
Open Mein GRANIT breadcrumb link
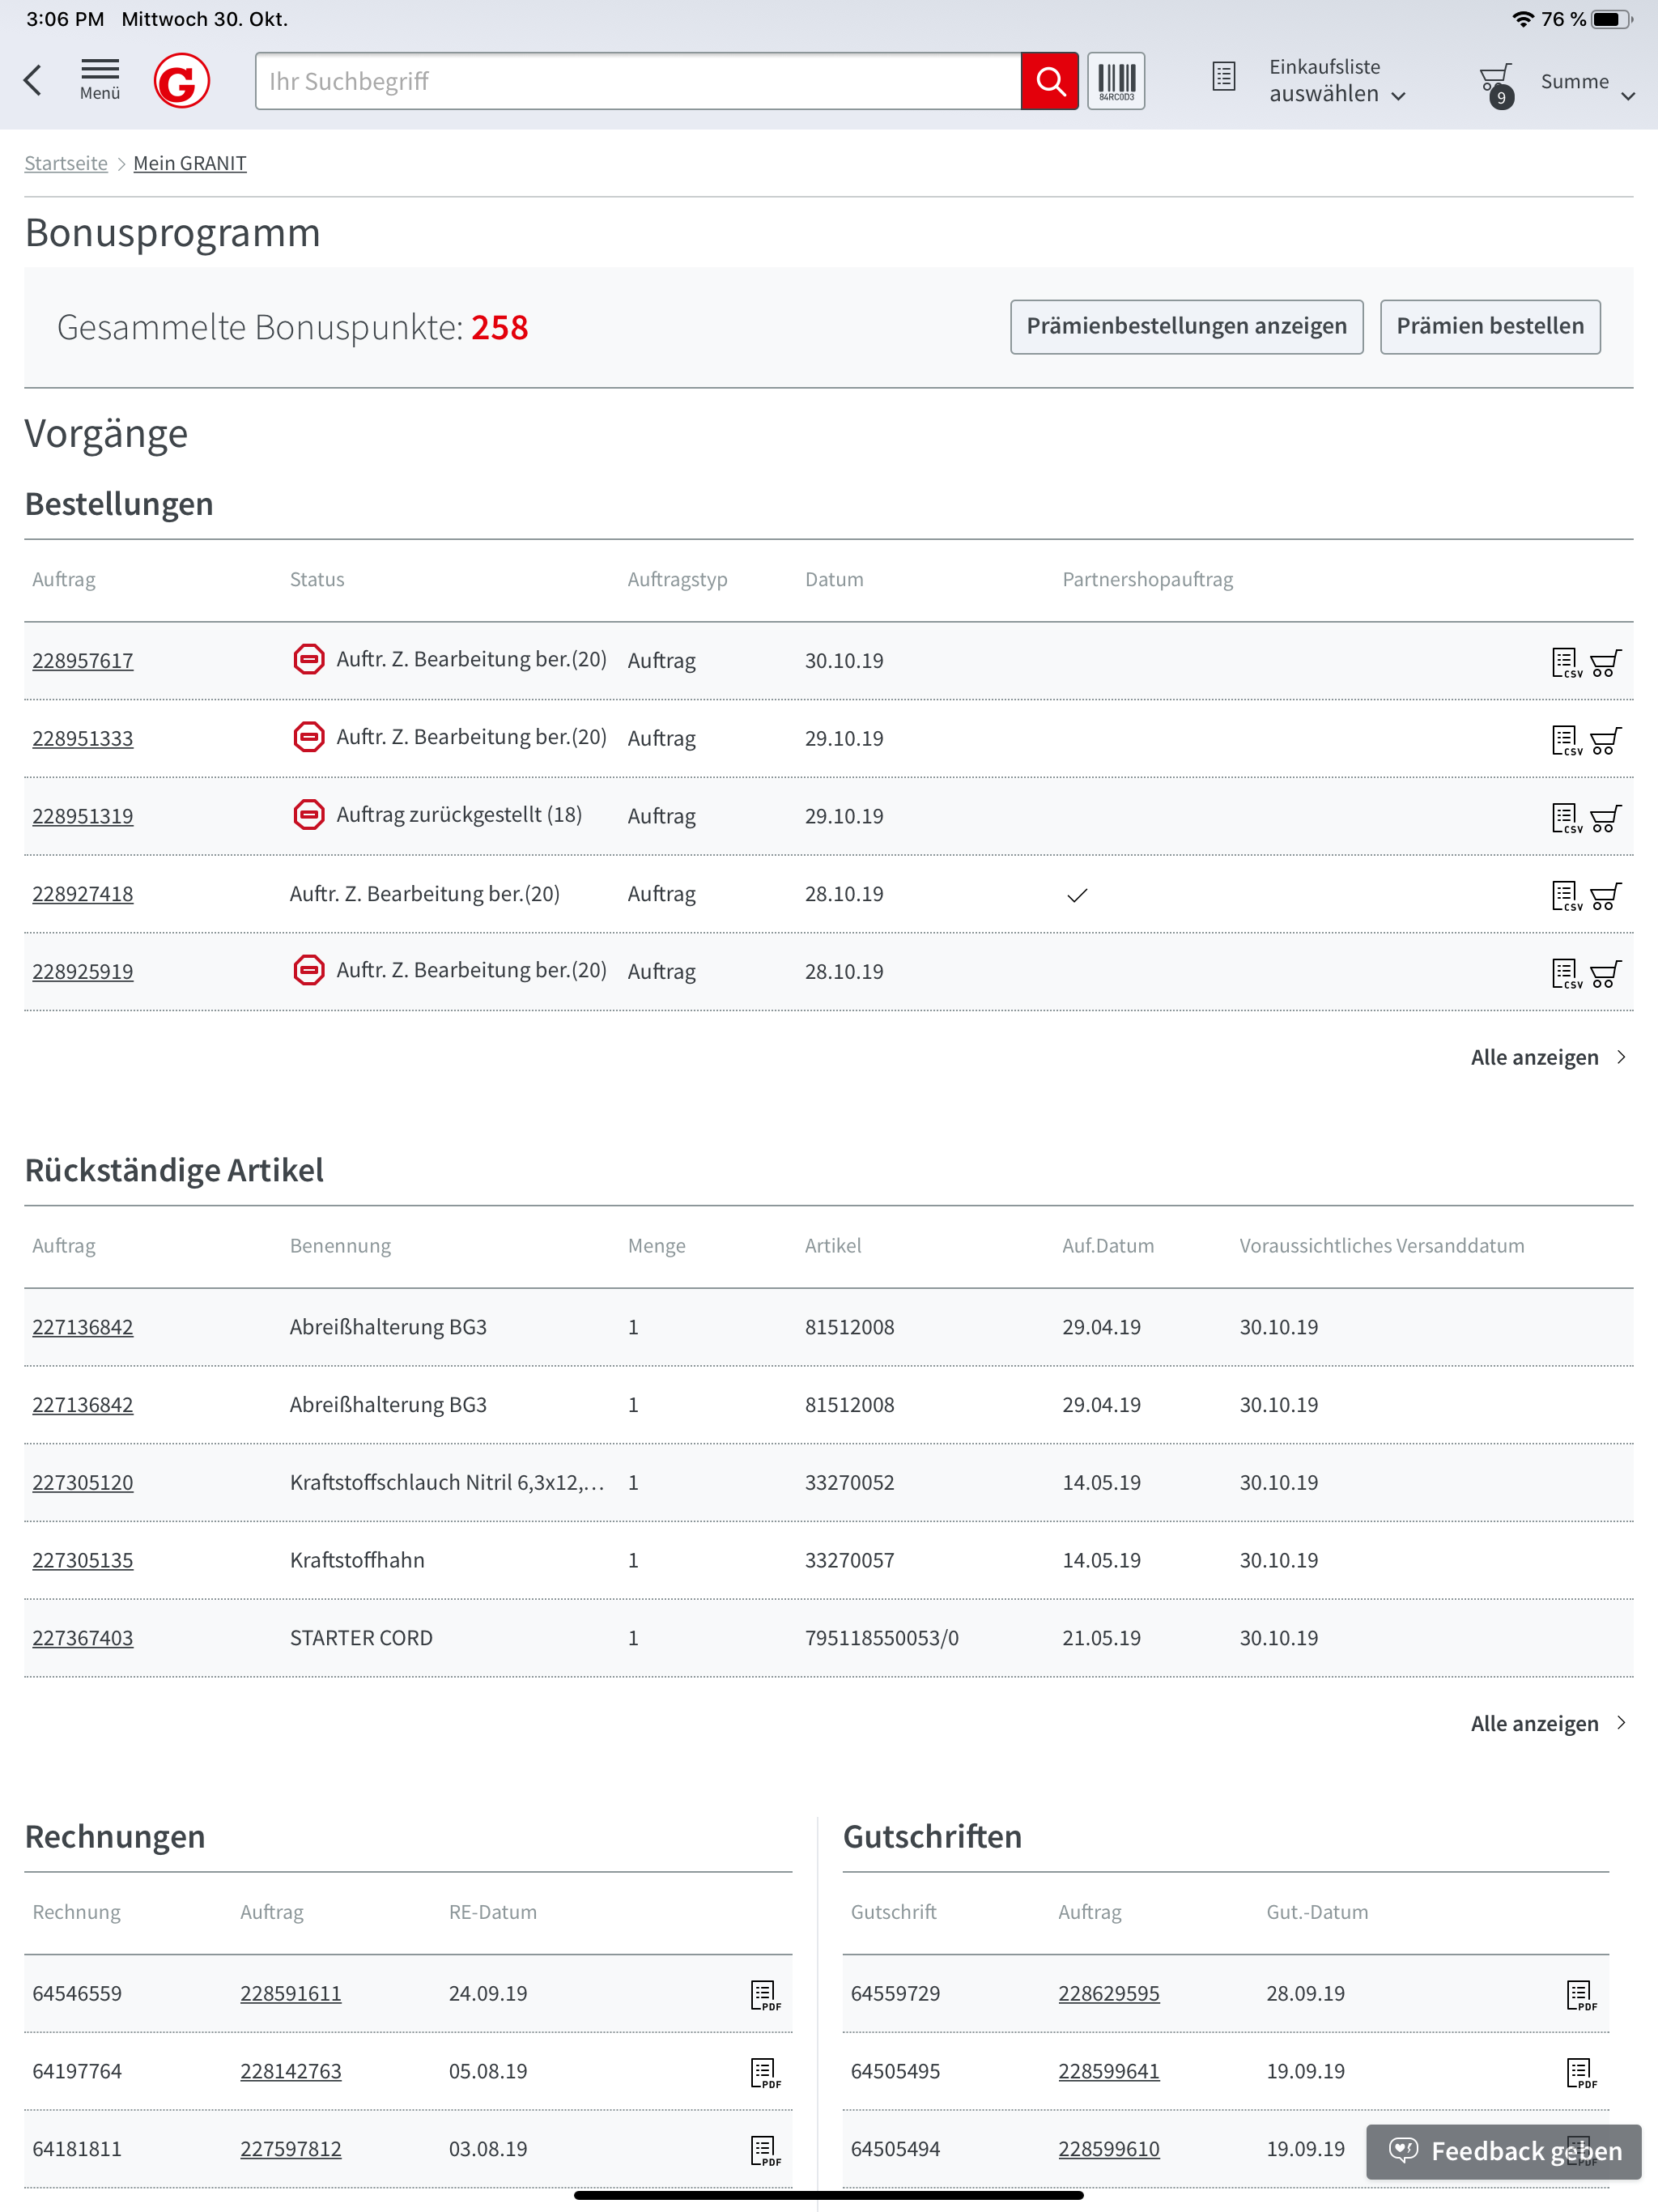(190, 163)
